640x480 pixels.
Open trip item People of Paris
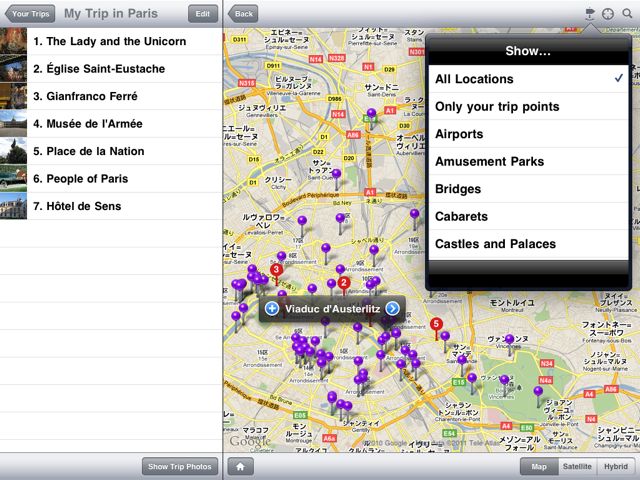[111, 179]
